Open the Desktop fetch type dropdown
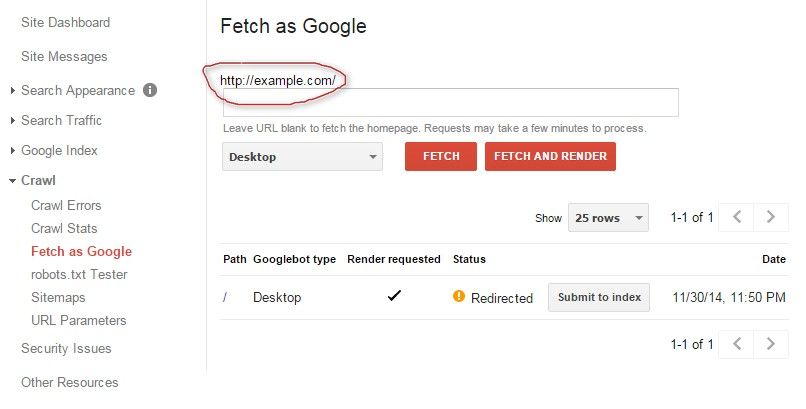Viewport: 806px width, 409px height. (x=302, y=157)
